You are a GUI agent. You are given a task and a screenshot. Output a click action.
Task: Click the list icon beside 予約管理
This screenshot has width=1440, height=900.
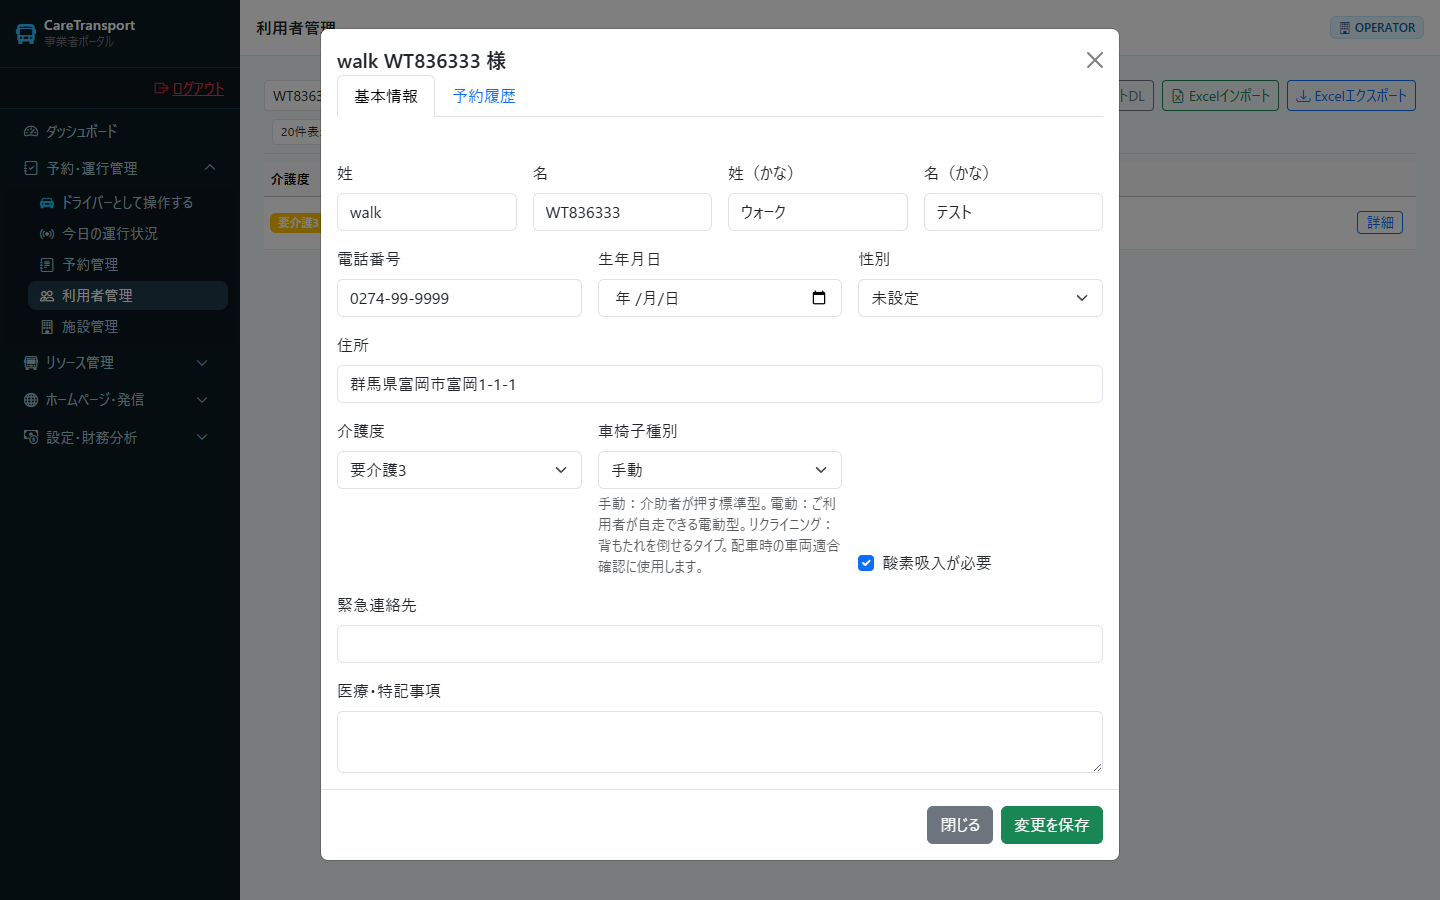tap(47, 264)
